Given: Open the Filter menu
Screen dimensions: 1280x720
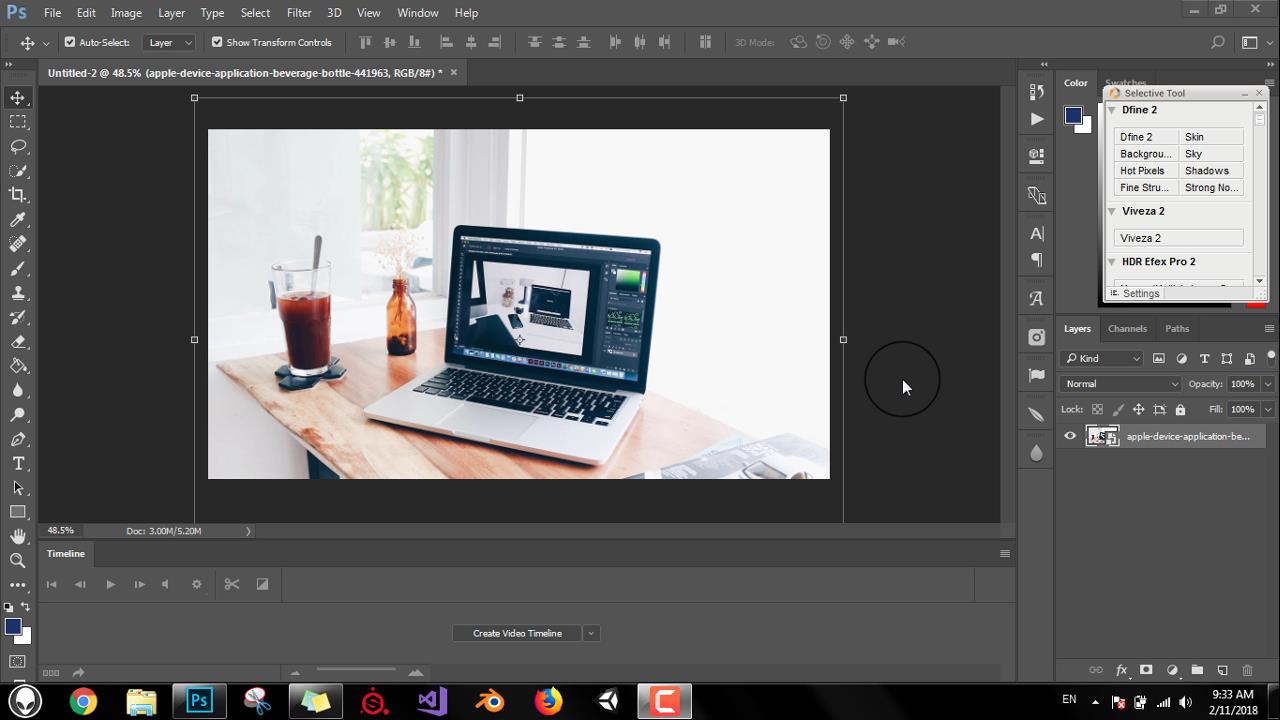Looking at the screenshot, I should [299, 13].
